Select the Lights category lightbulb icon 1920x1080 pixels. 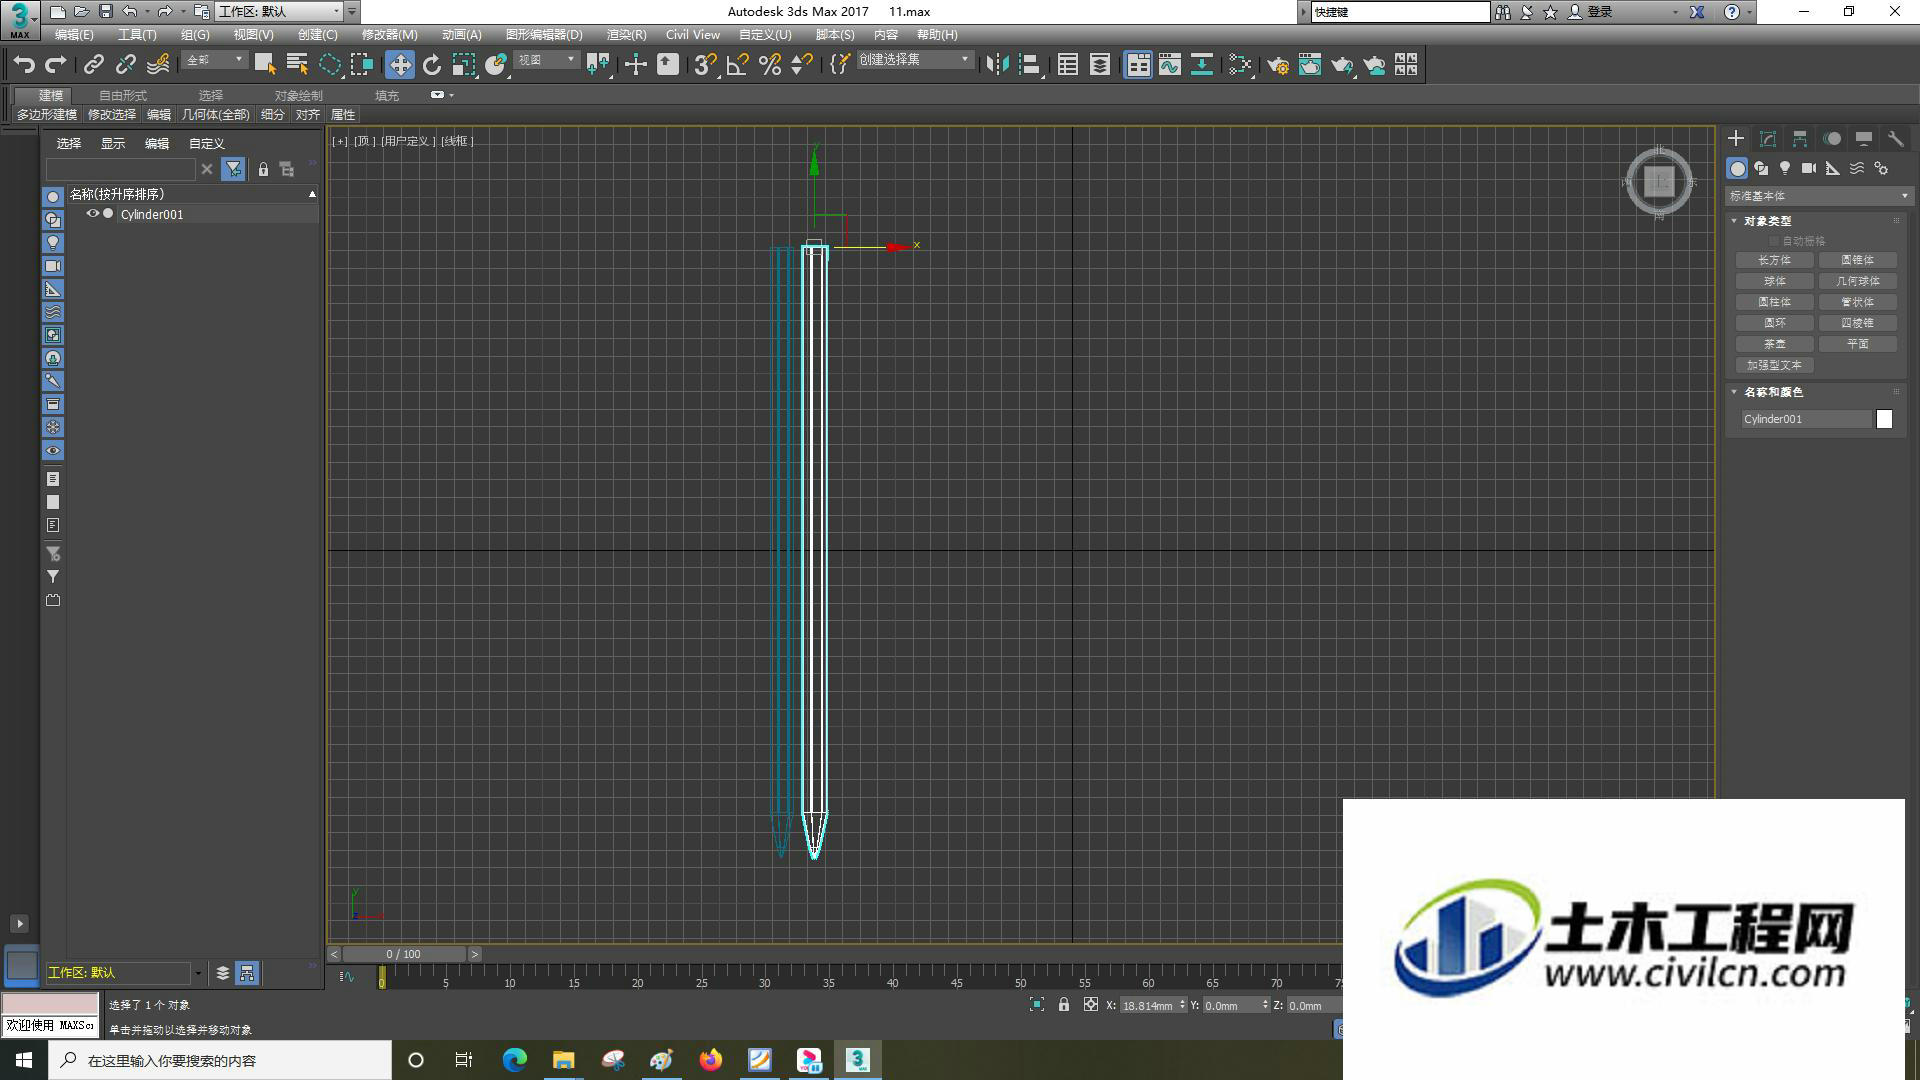tap(1785, 168)
